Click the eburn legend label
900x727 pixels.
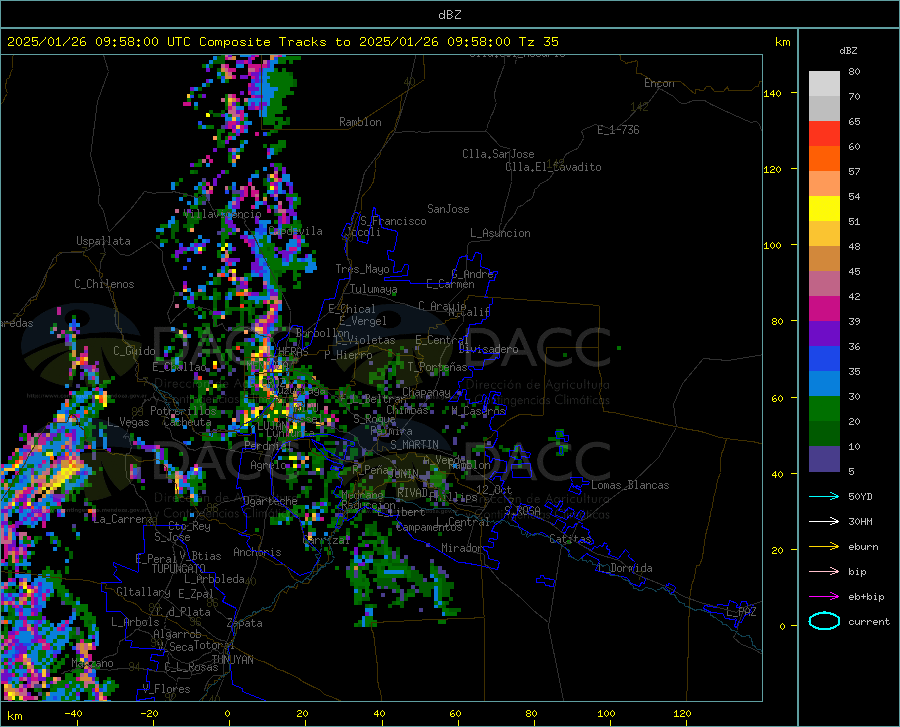pyautogui.click(x=863, y=547)
